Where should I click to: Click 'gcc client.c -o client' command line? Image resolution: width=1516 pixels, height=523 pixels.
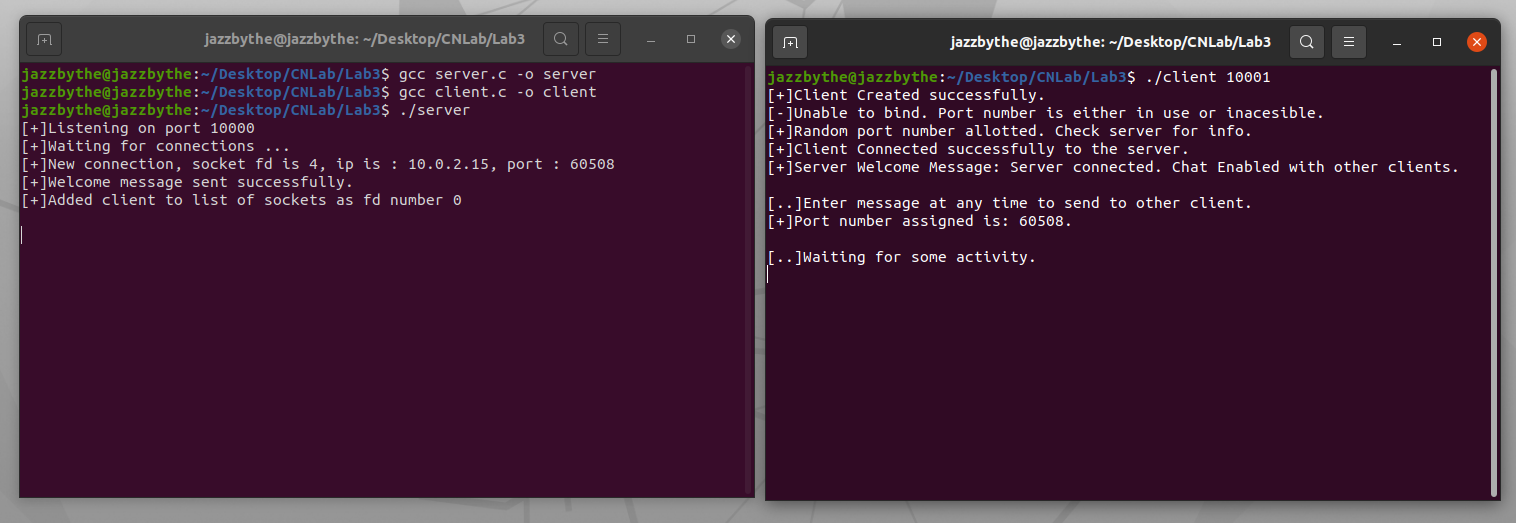click(308, 92)
